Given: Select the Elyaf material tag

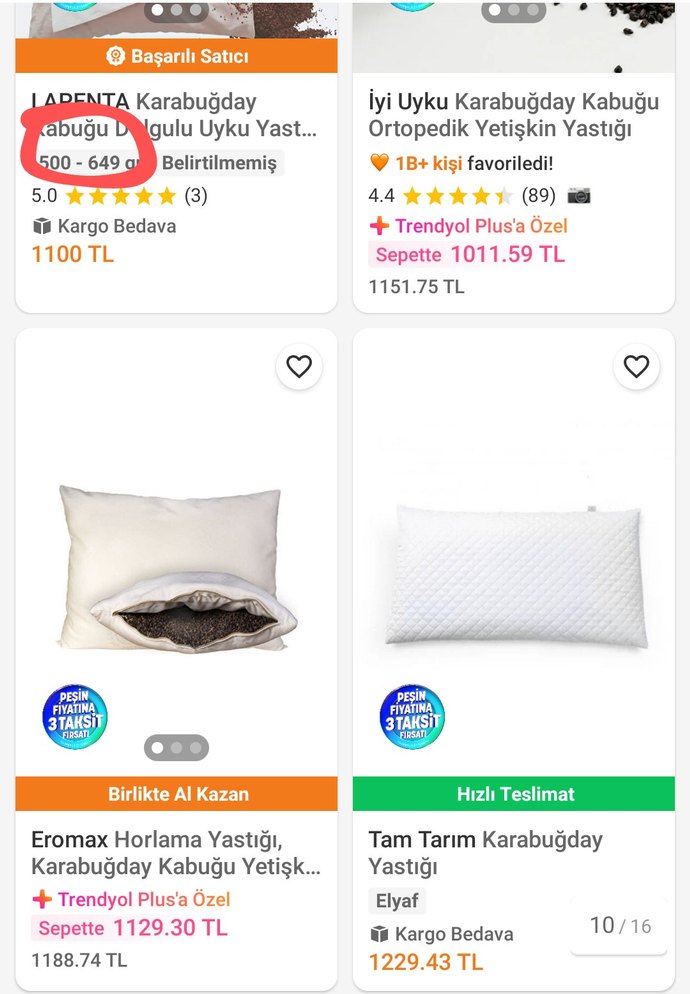Looking at the screenshot, I should (397, 901).
